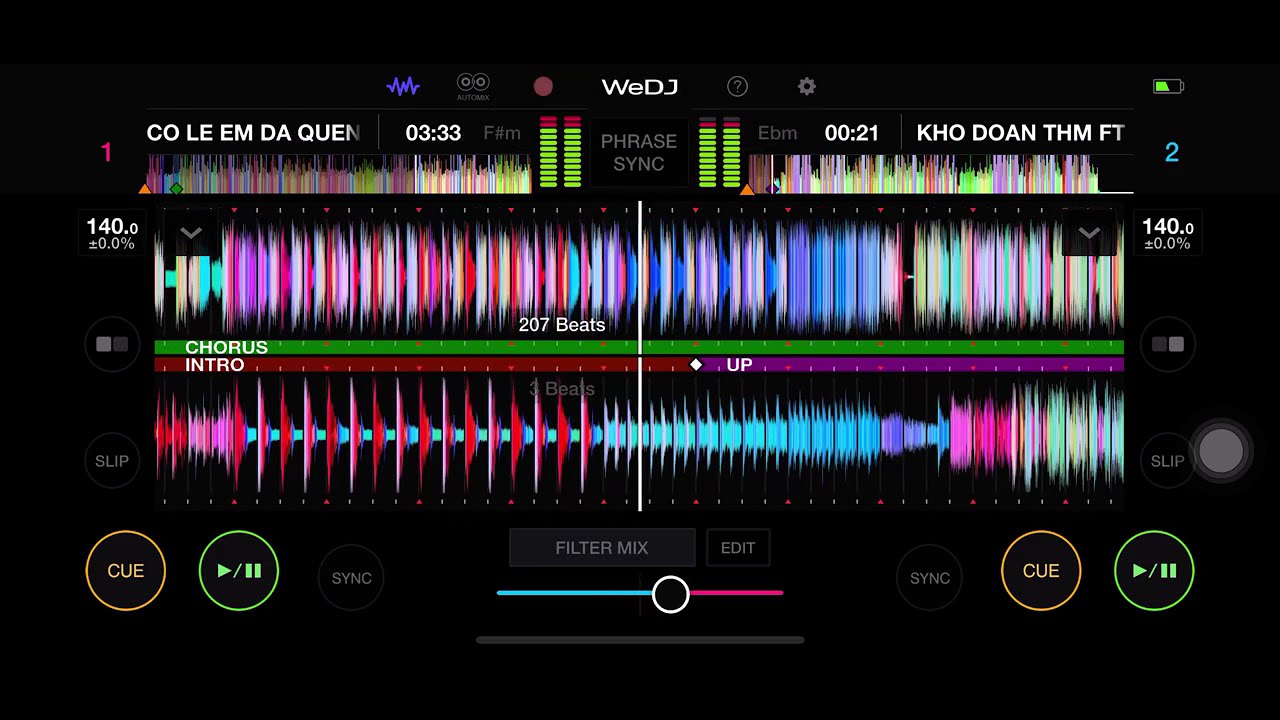Tap deck 2 key Ebm

(x=777, y=133)
